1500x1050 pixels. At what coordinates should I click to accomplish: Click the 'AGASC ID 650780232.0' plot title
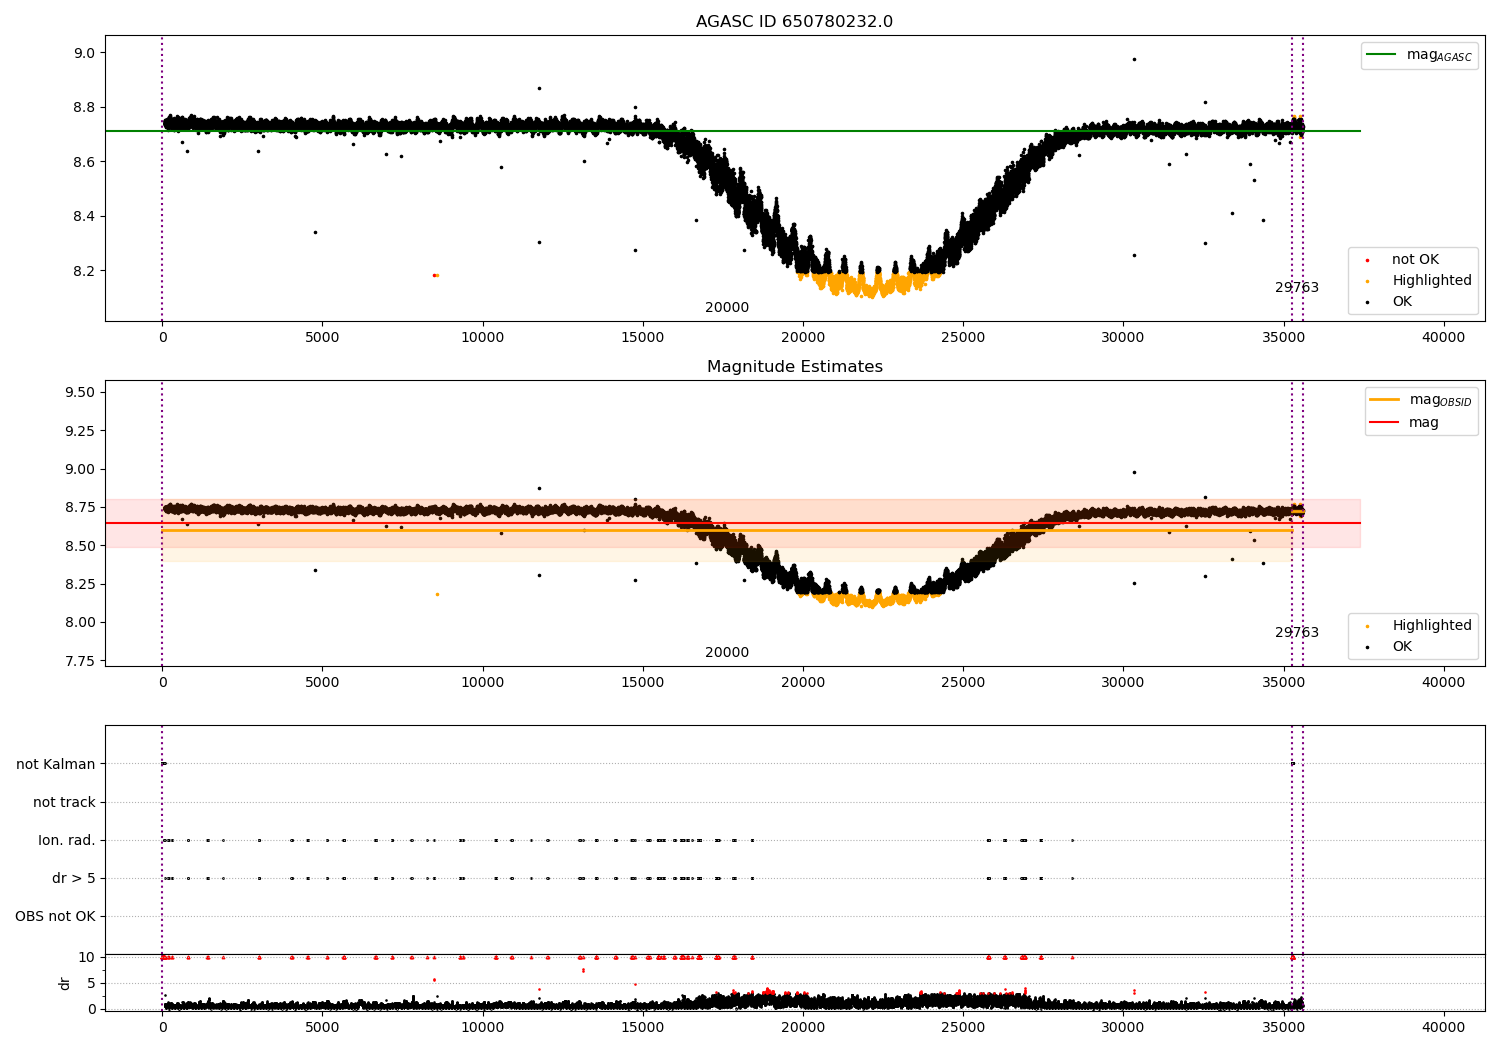(x=794, y=22)
